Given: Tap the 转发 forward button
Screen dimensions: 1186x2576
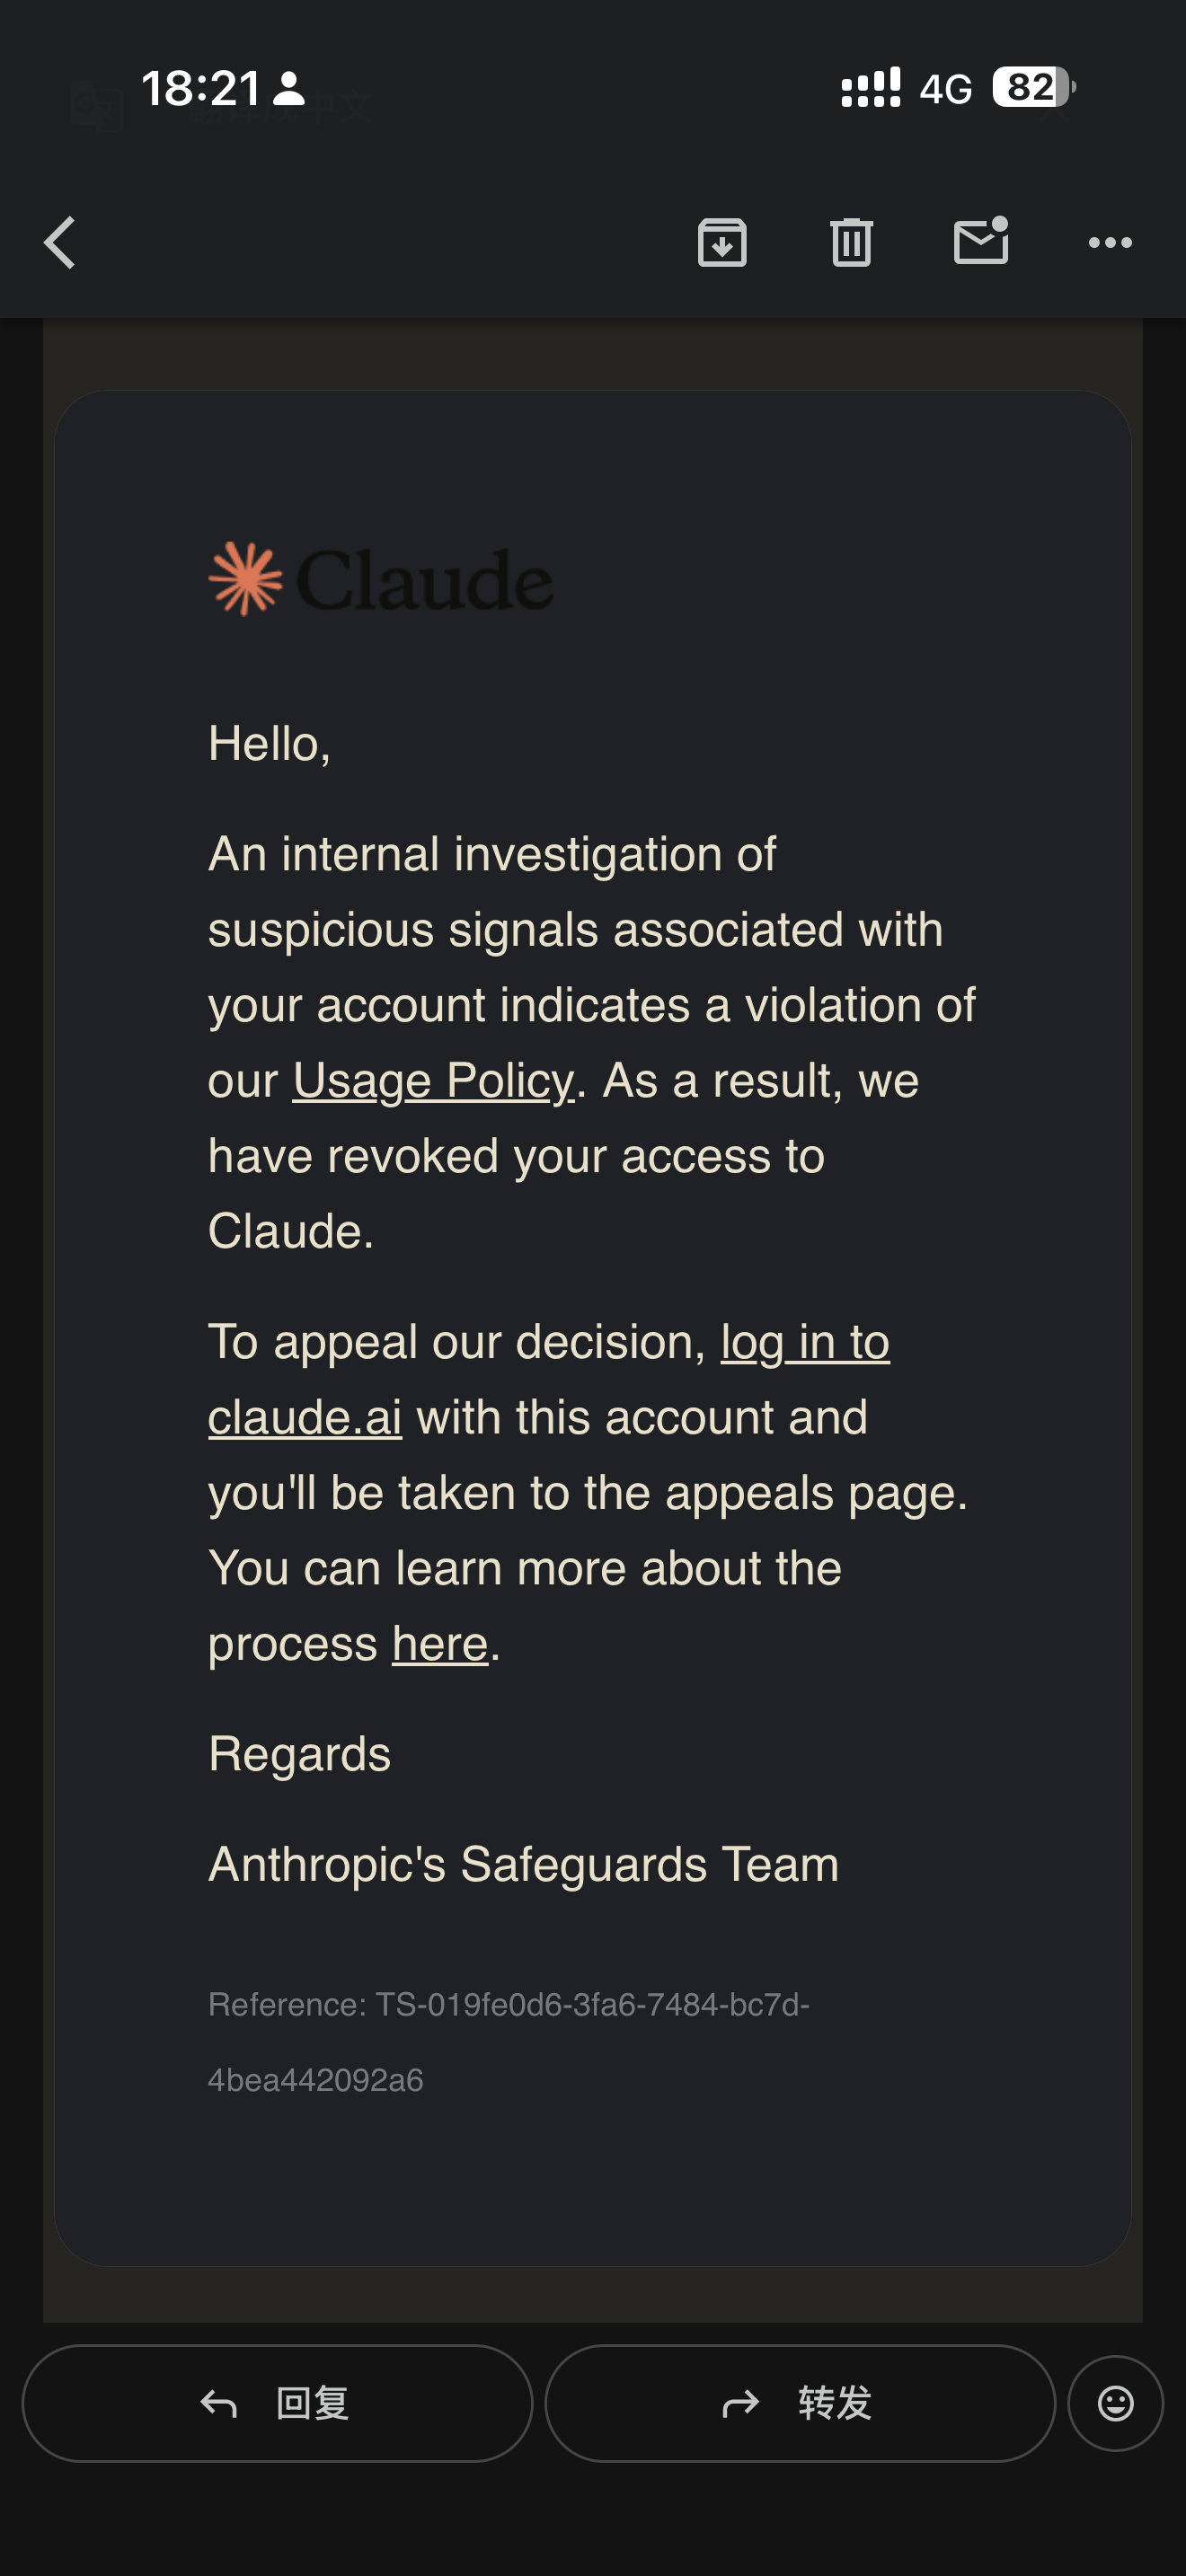Looking at the screenshot, I should point(800,2403).
